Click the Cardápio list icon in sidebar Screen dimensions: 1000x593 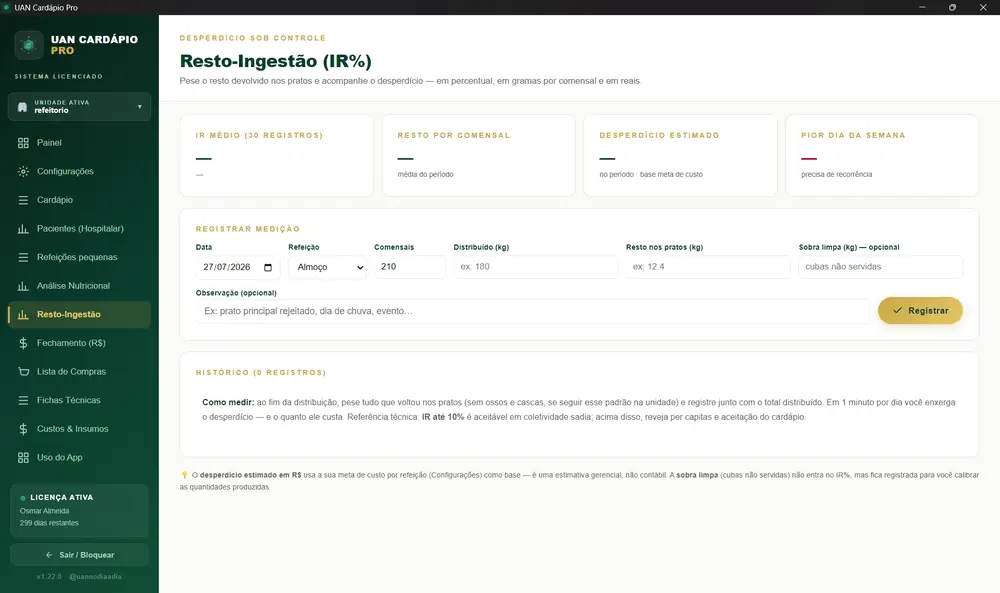[24, 200]
